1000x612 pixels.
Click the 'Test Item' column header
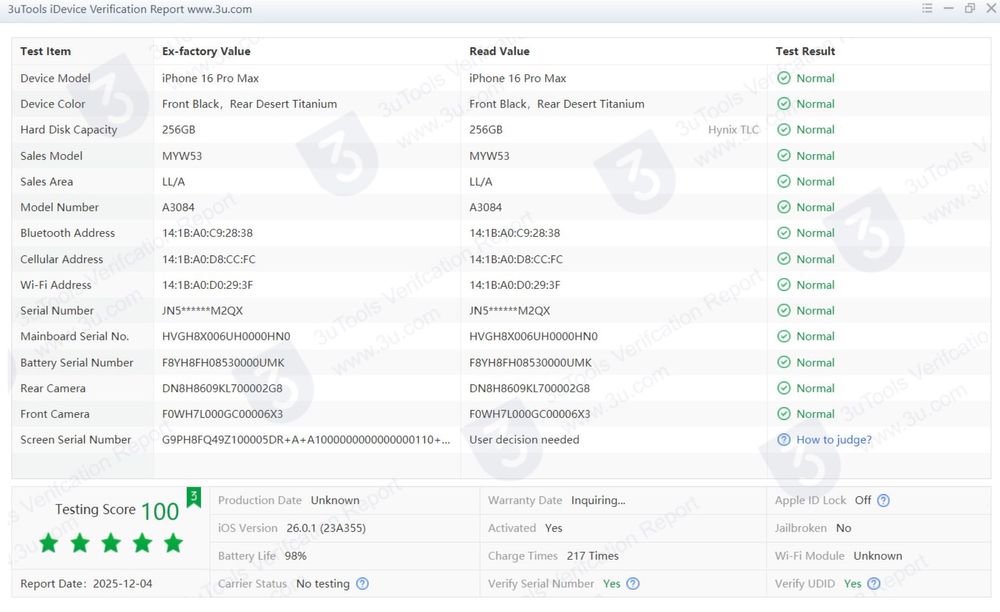pos(45,51)
